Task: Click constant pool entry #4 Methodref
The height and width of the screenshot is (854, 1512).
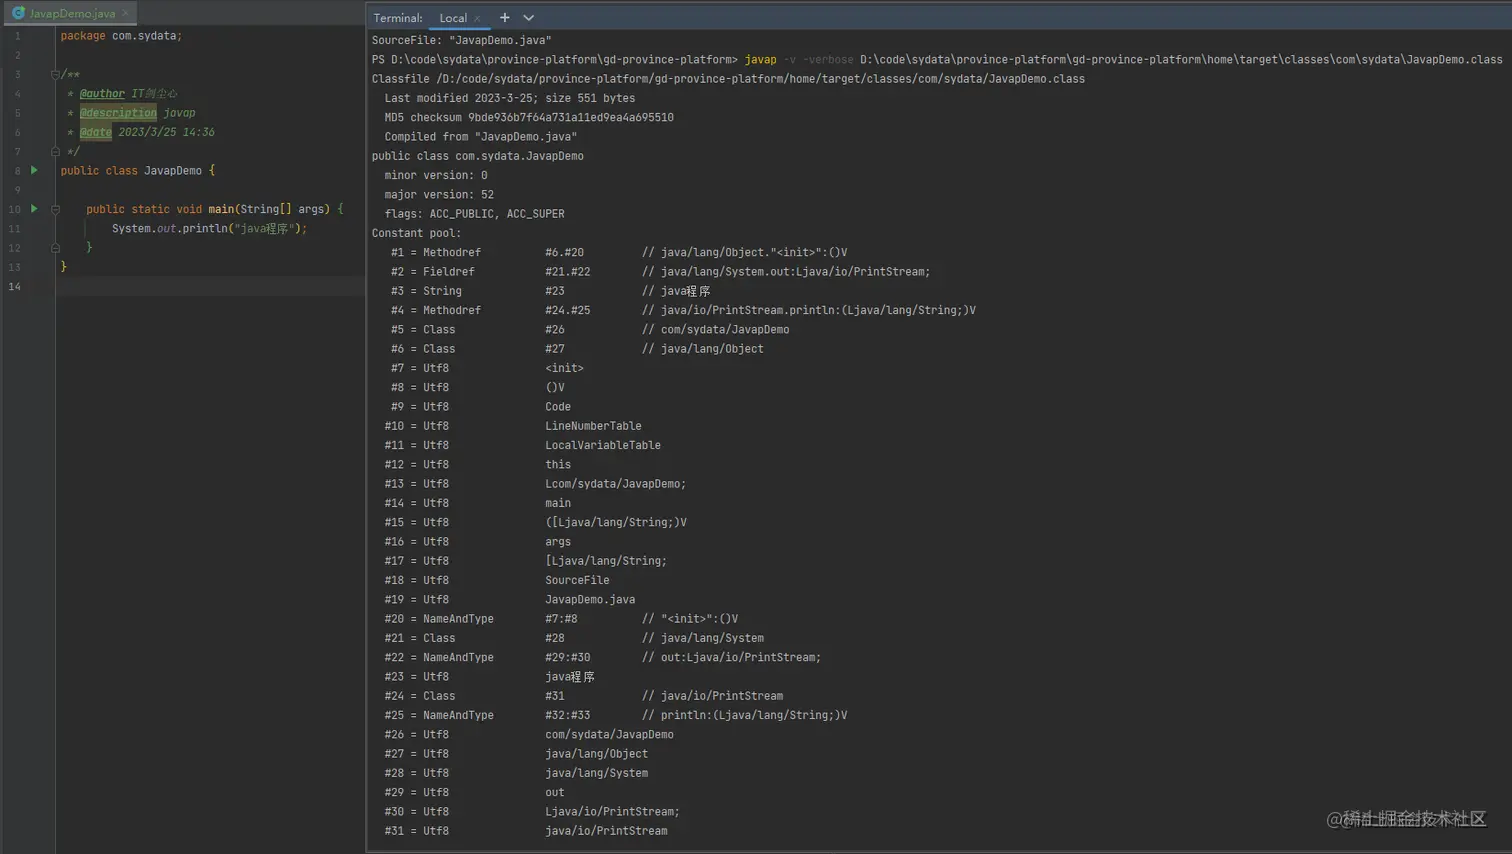Action: click(683, 310)
